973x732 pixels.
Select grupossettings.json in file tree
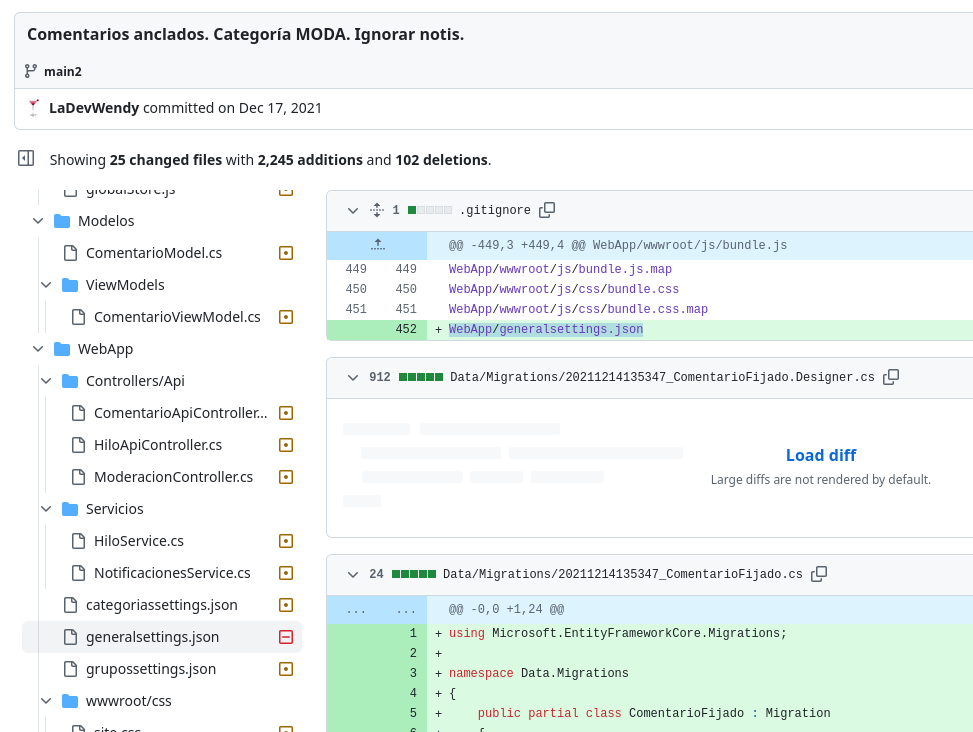tap(151, 669)
